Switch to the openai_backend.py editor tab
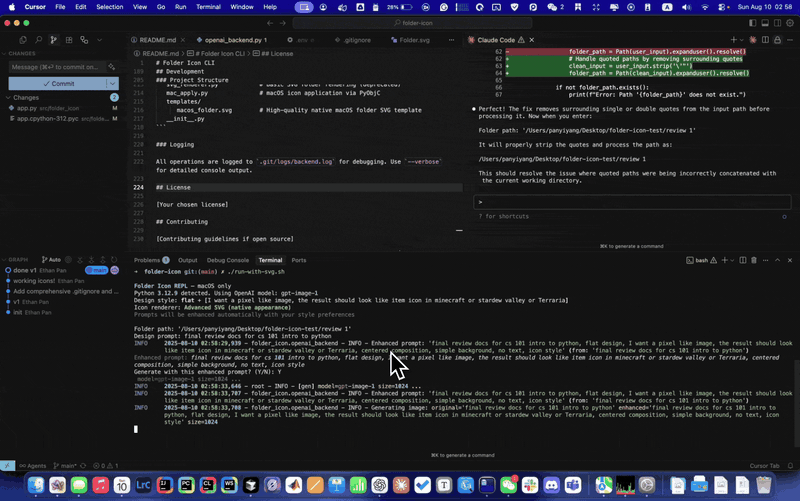This screenshot has height=501, width=800. pyautogui.click(x=231, y=40)
